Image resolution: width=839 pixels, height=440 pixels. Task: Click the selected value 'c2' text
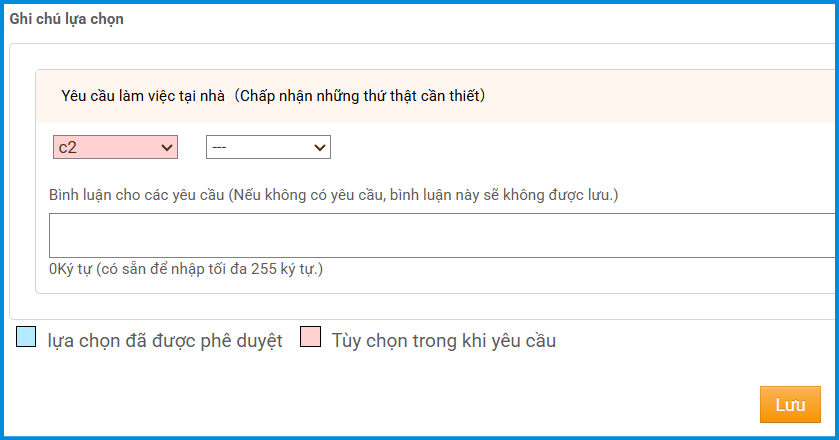click(68, 147)
